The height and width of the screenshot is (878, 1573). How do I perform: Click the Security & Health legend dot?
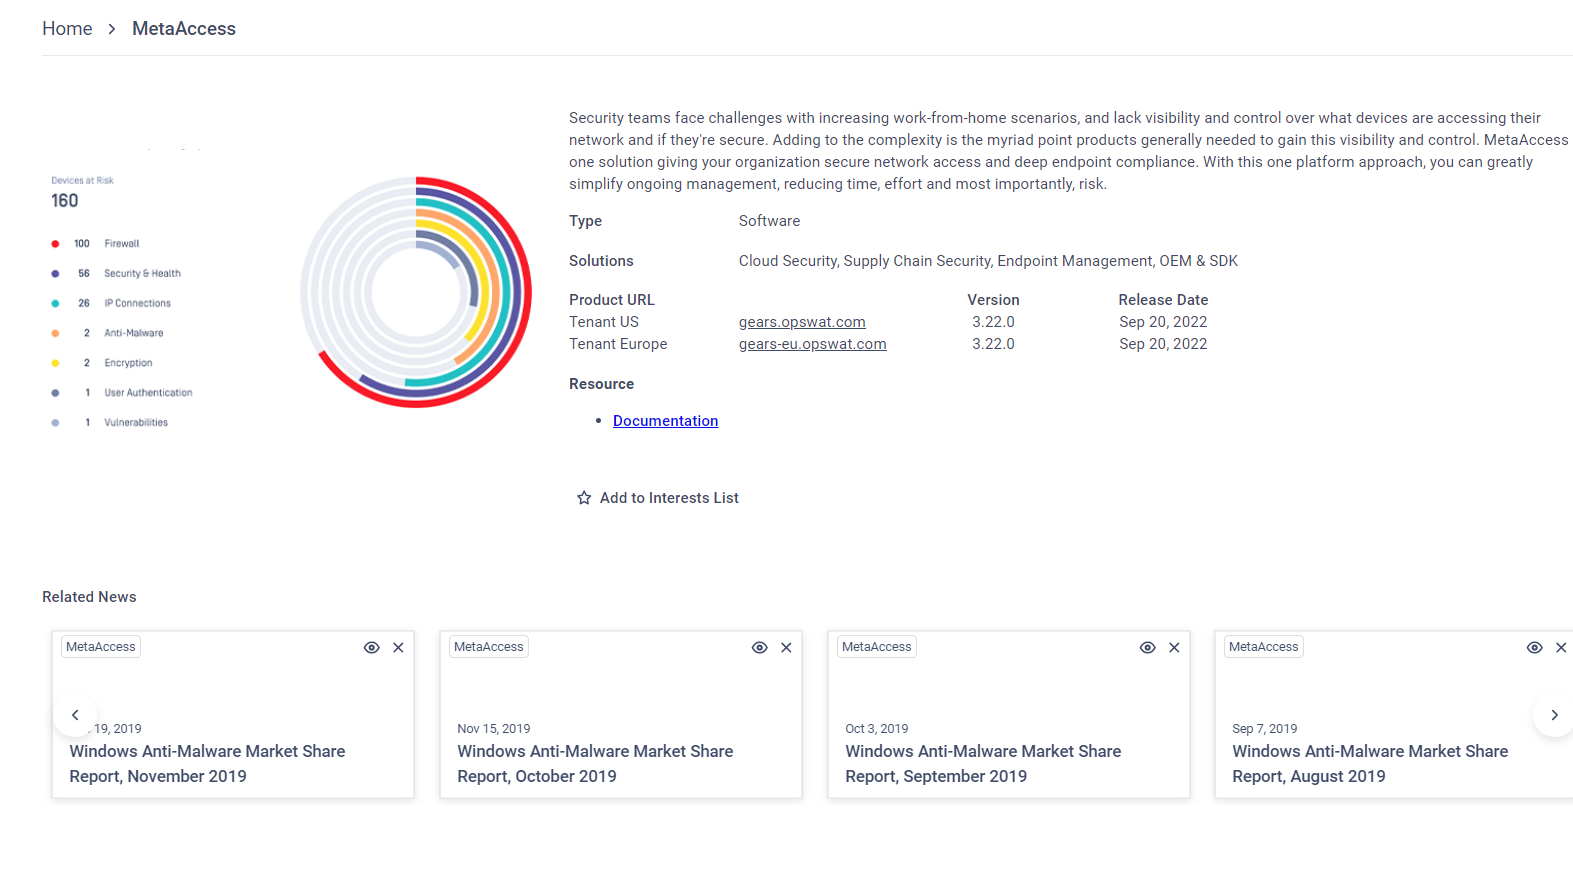[55, 274]
